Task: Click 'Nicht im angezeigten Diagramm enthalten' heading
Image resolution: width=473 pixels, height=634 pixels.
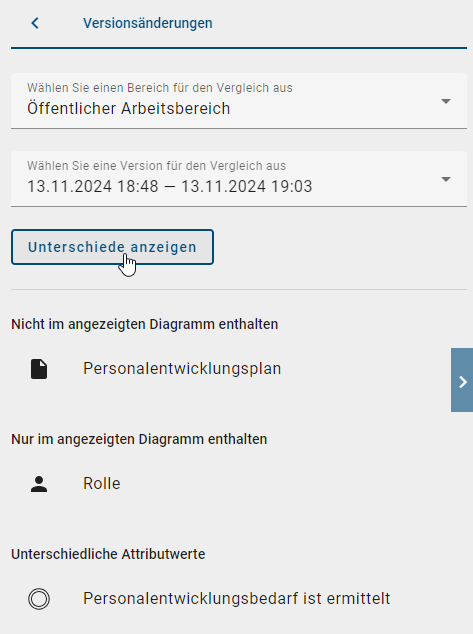Action: pyautogui.click(x=145, y=324)
